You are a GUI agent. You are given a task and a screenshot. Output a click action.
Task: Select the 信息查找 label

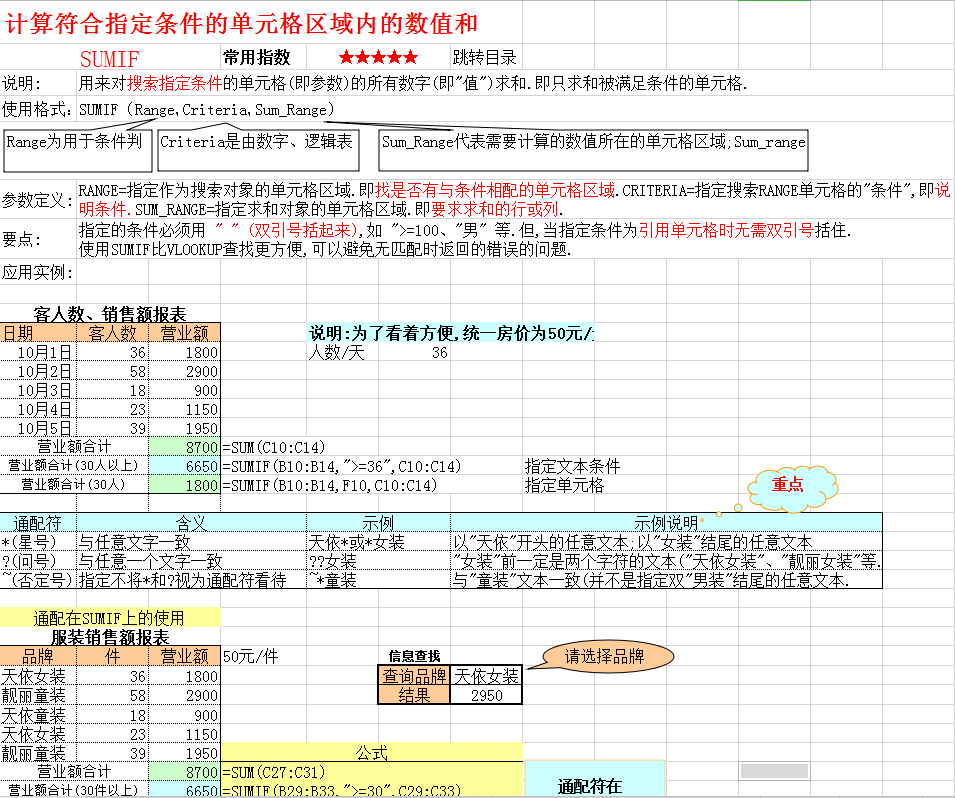click(x=414, y=656)
